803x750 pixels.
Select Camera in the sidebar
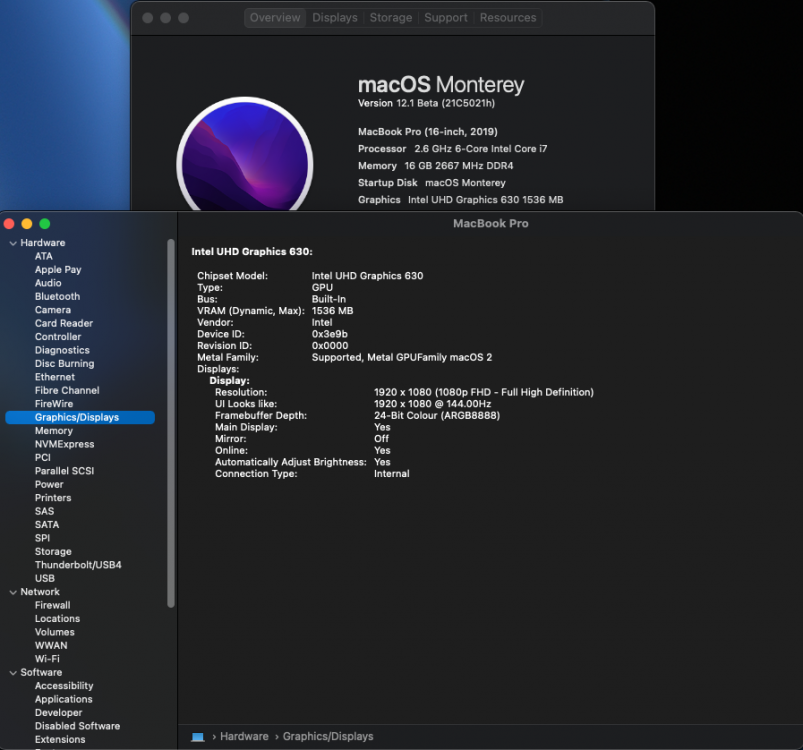(53, 310)
